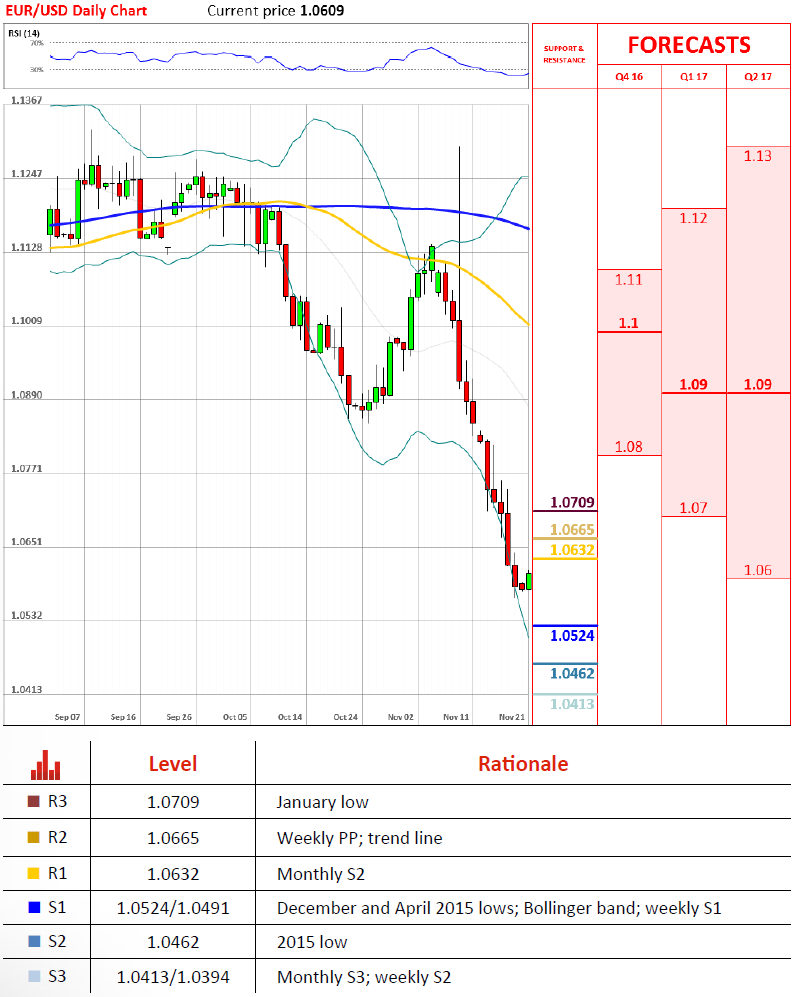Click the R3 dark red color swatch

(34, 801)
